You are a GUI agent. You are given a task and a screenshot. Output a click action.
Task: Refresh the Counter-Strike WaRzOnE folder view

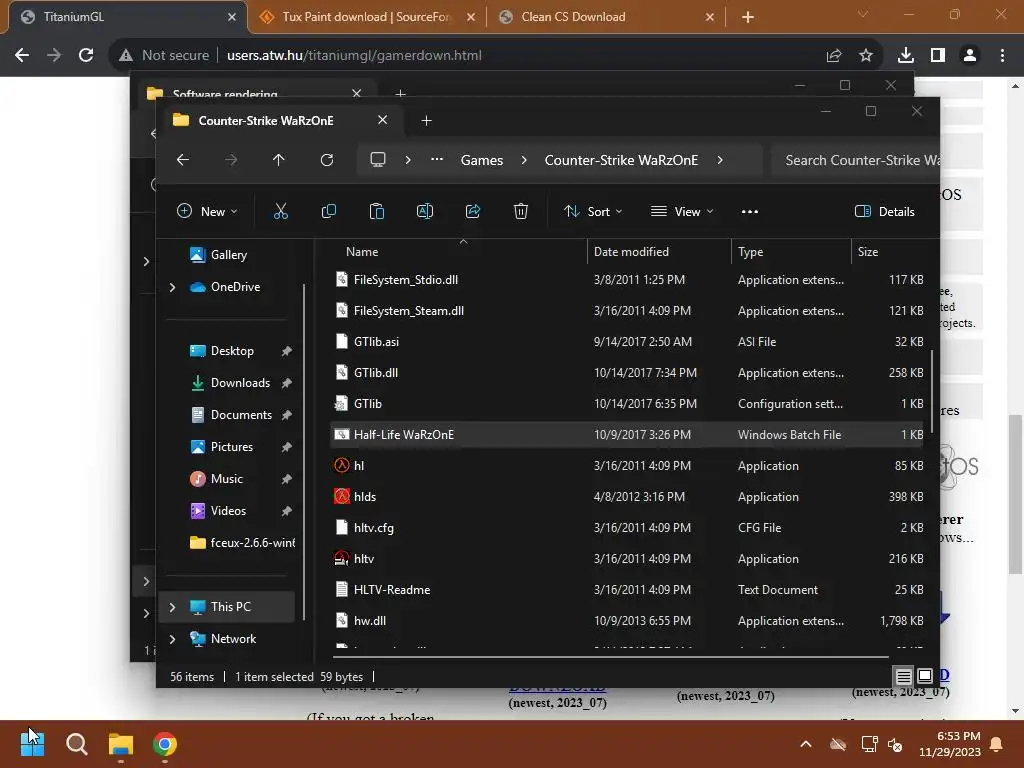[x=327, y=160]
